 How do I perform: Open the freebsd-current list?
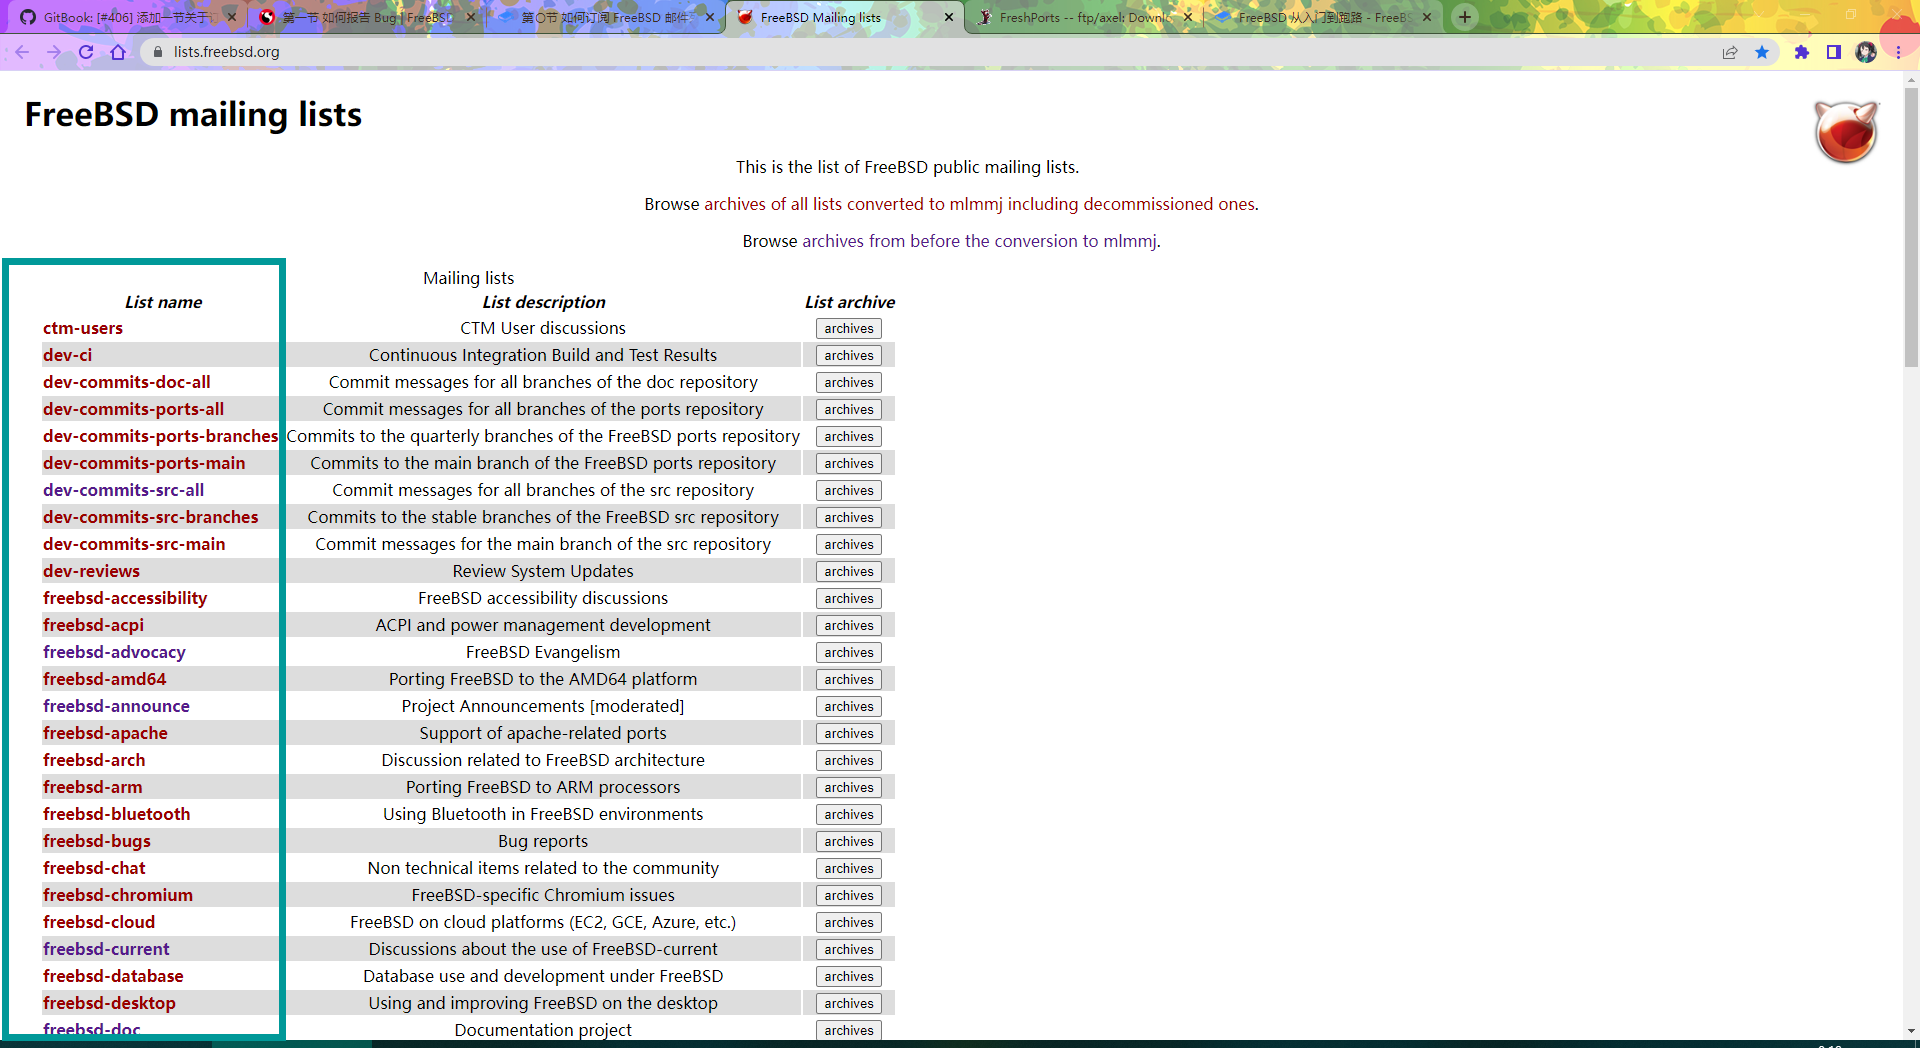[106, 949]
